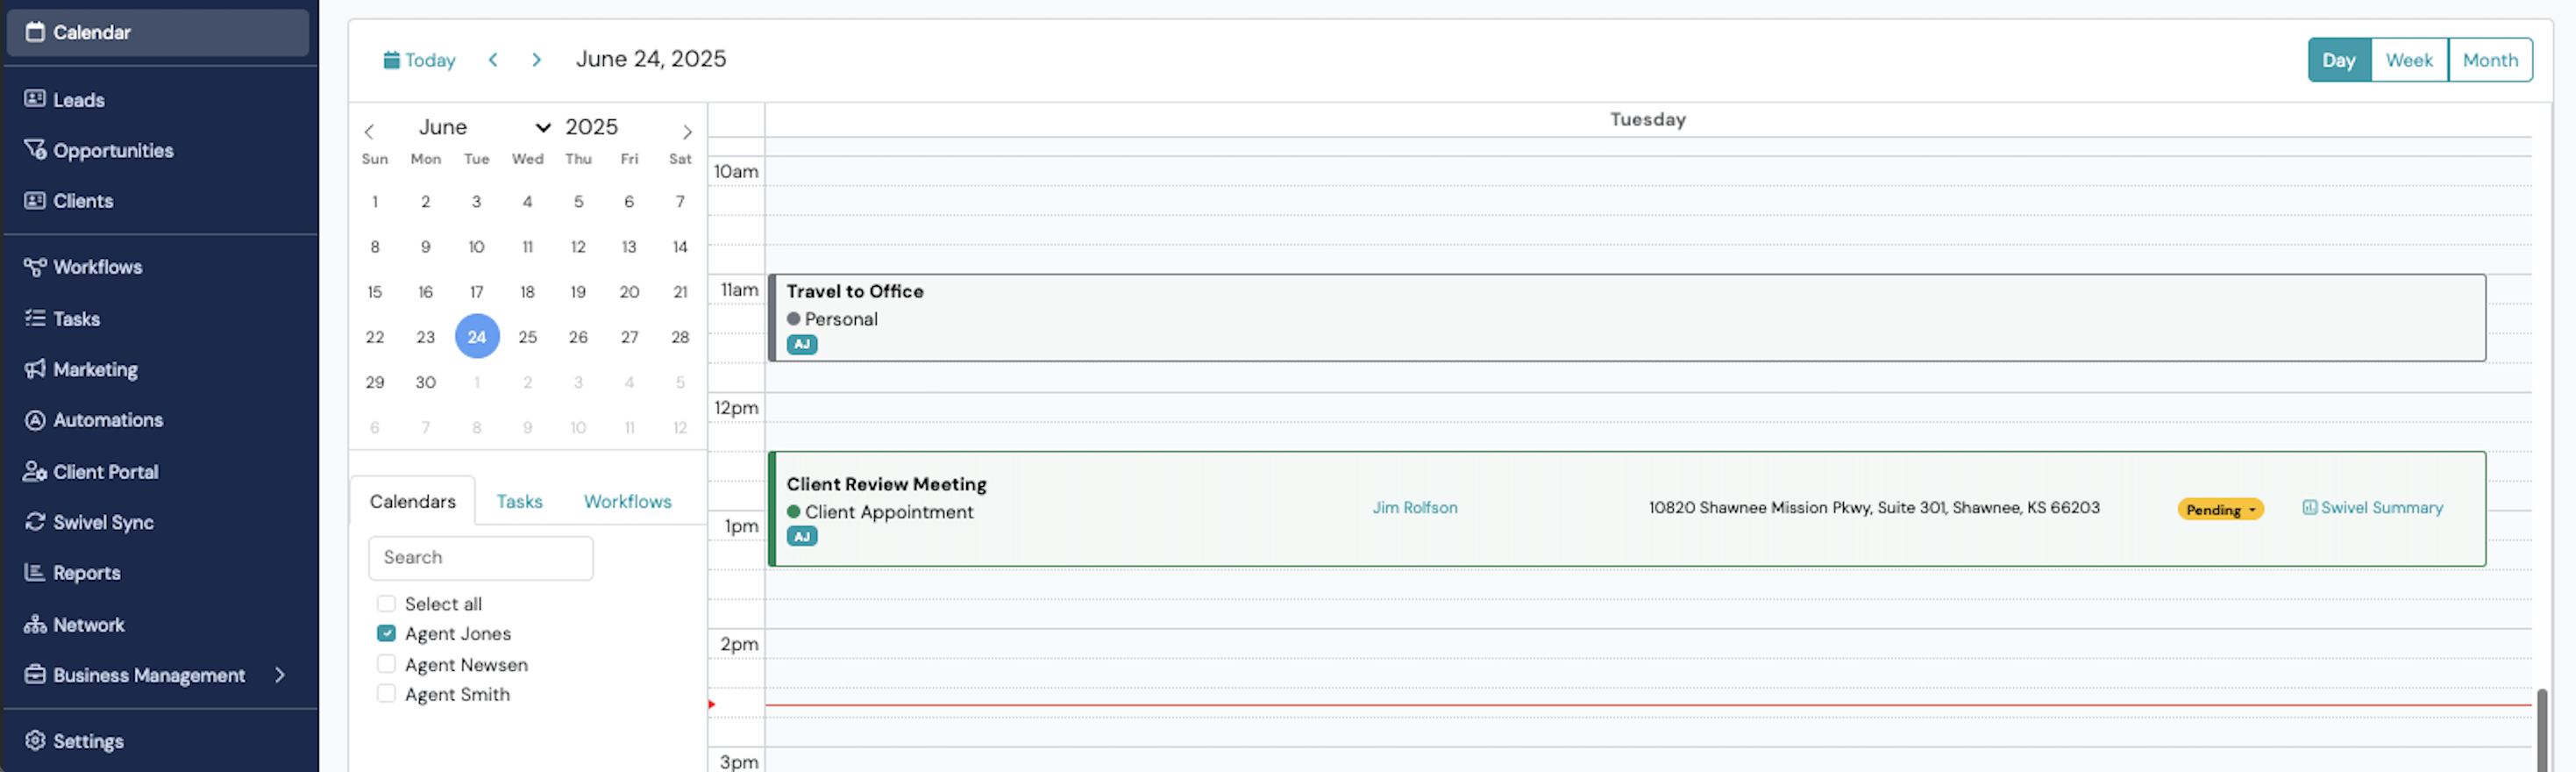2576x772 pixels.
Task: Open the Settings gear icon
Action: pyautogui.click(x=35, y=740)
